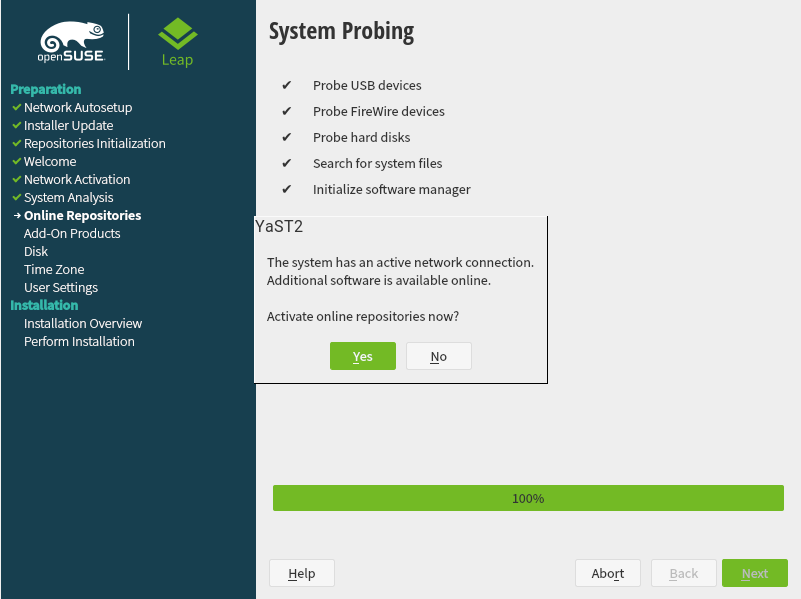Click checkmark for Probe FireWire devices
Screen dimensions: 801x599
tap(287, 111)
